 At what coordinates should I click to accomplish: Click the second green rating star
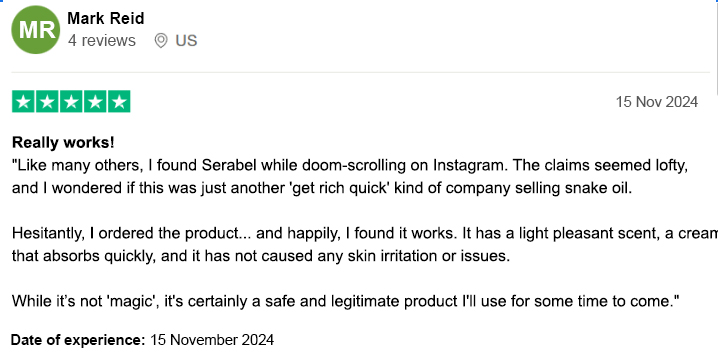click(47, 101)
